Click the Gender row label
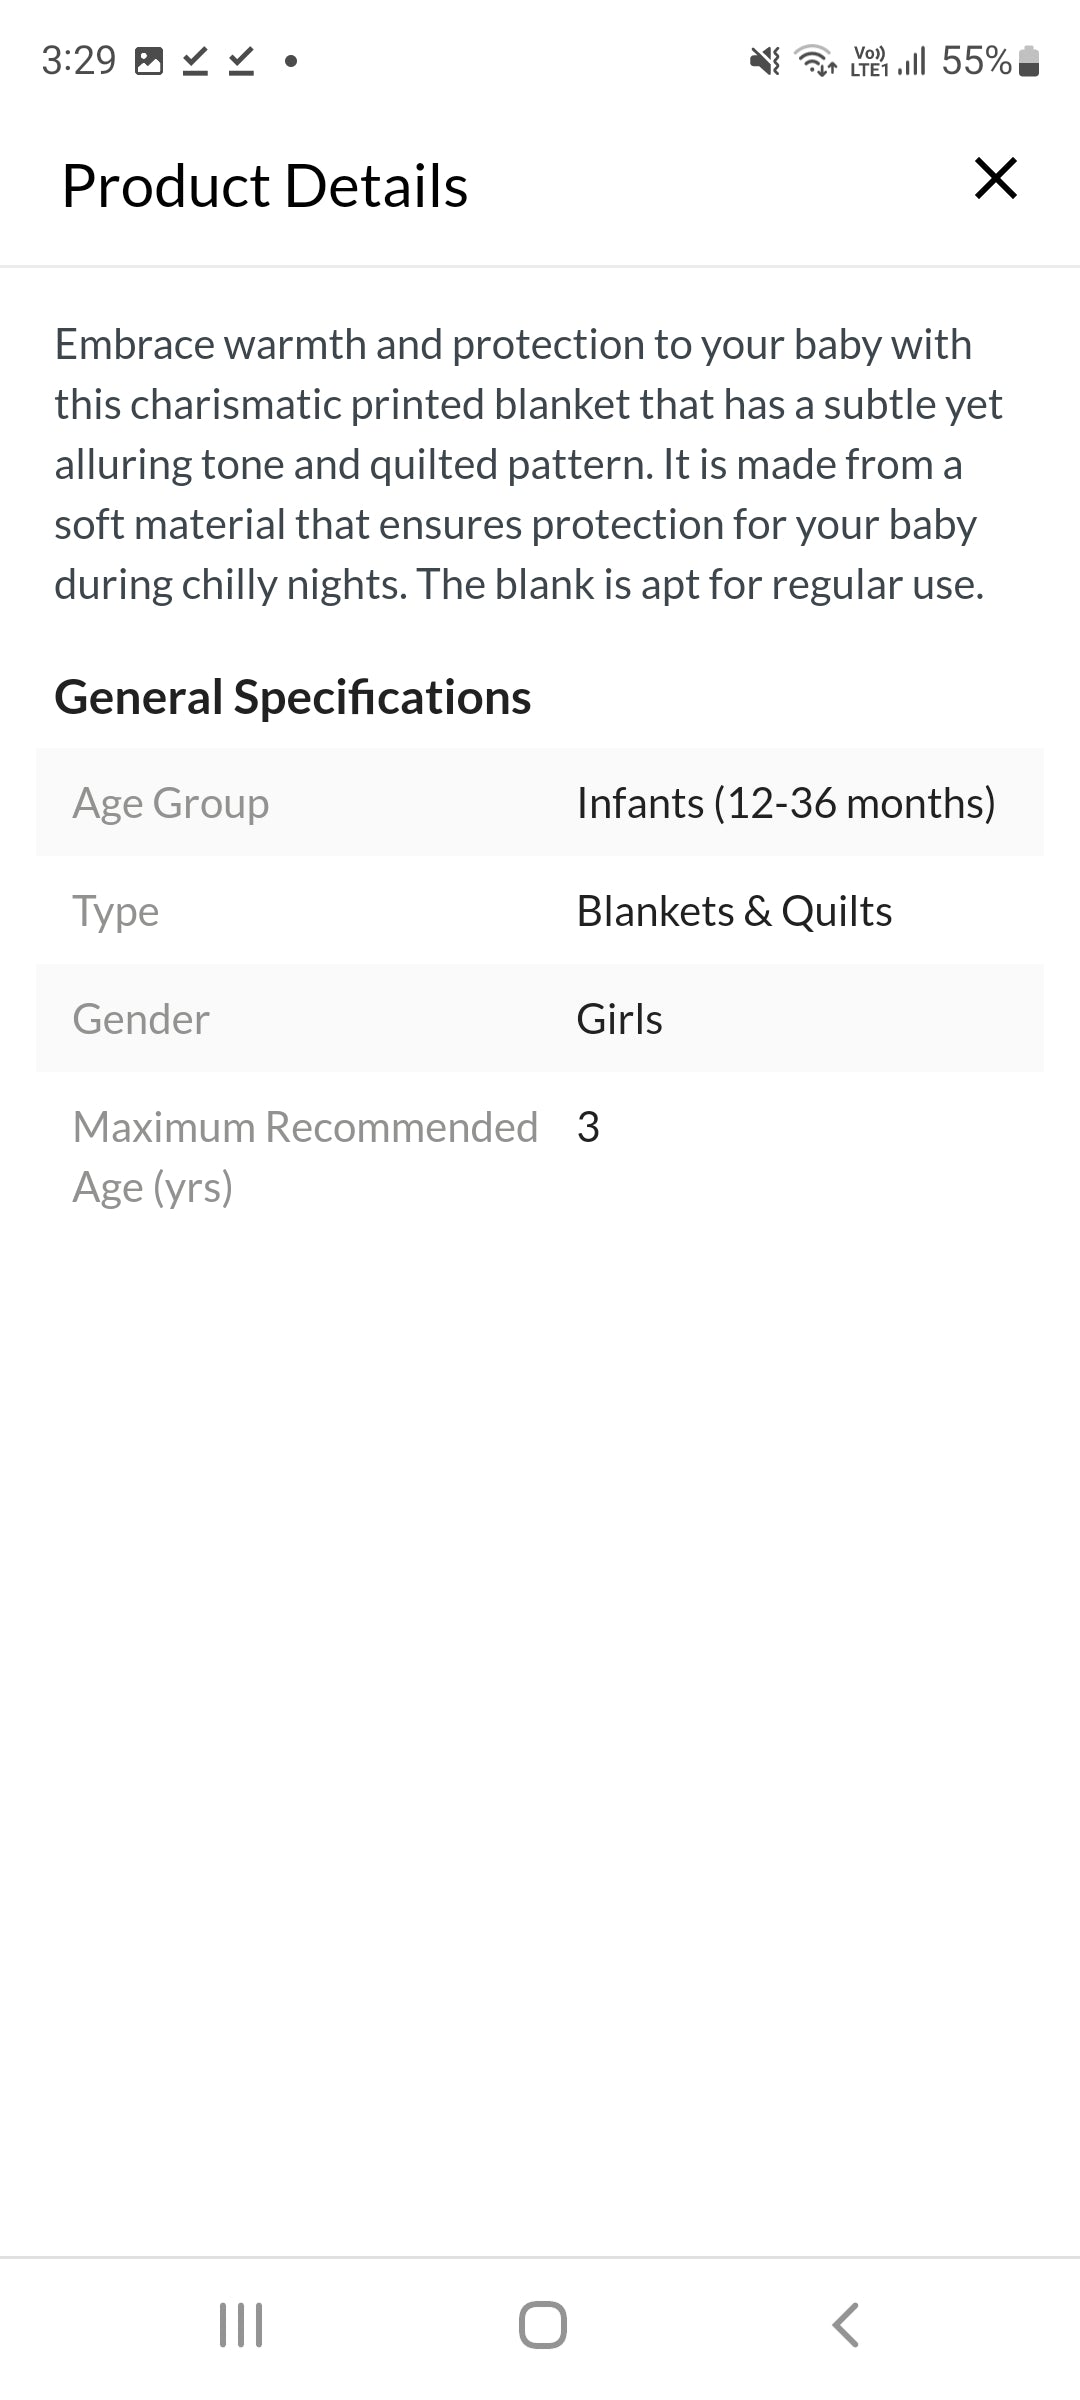Image resolution: width=1080 pixels, height=2400 pixels. click(x=141, y=1019)
